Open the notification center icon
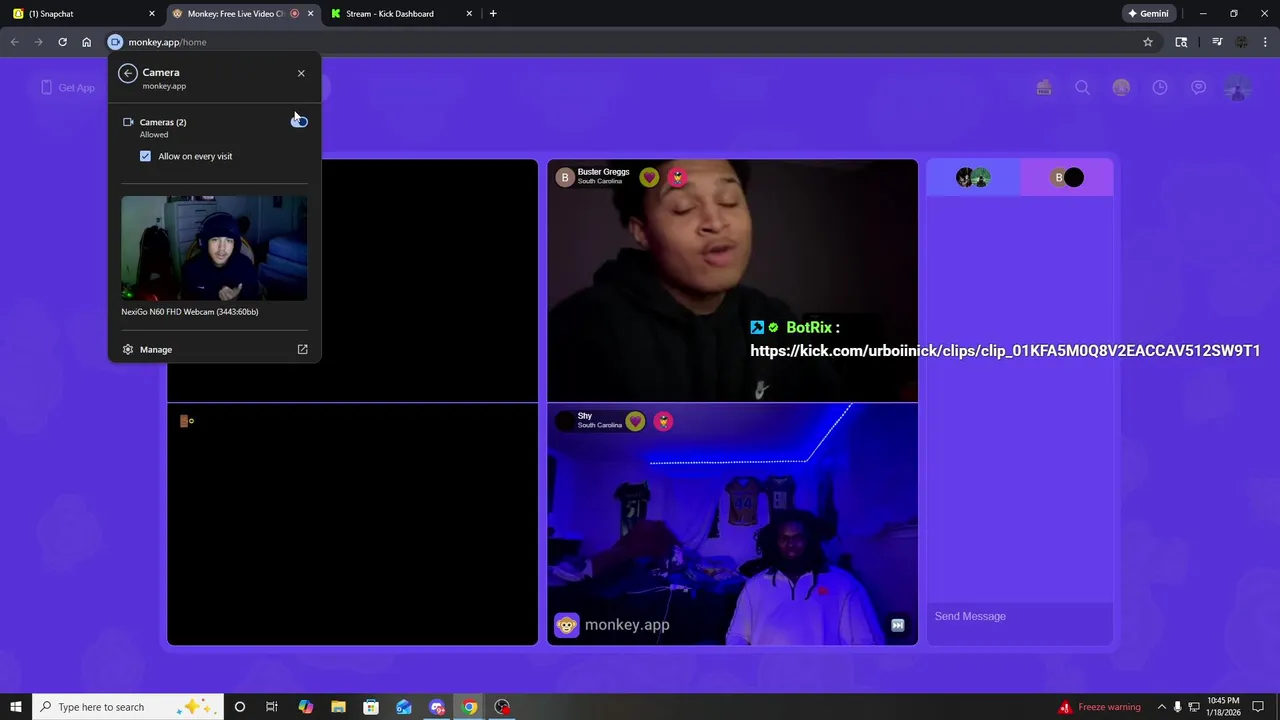 [1259, 707]
